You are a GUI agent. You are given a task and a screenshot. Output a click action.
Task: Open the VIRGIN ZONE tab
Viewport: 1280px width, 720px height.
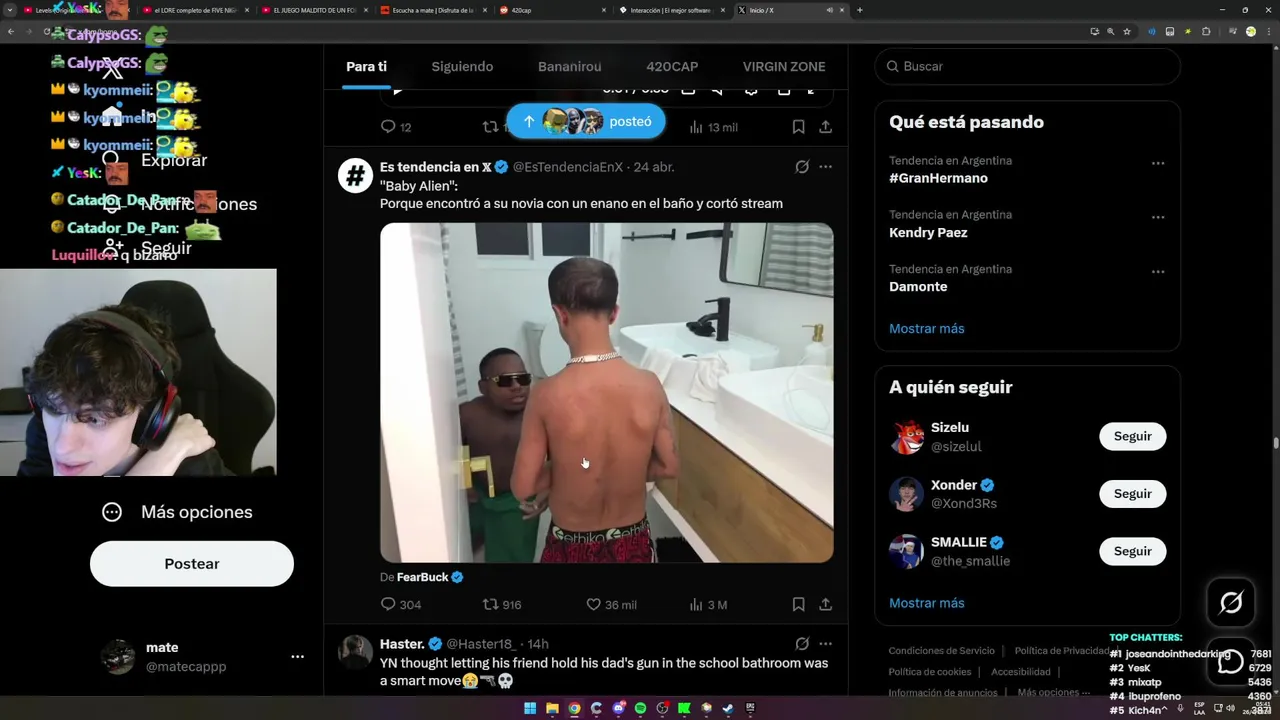(x=784, y=67)
